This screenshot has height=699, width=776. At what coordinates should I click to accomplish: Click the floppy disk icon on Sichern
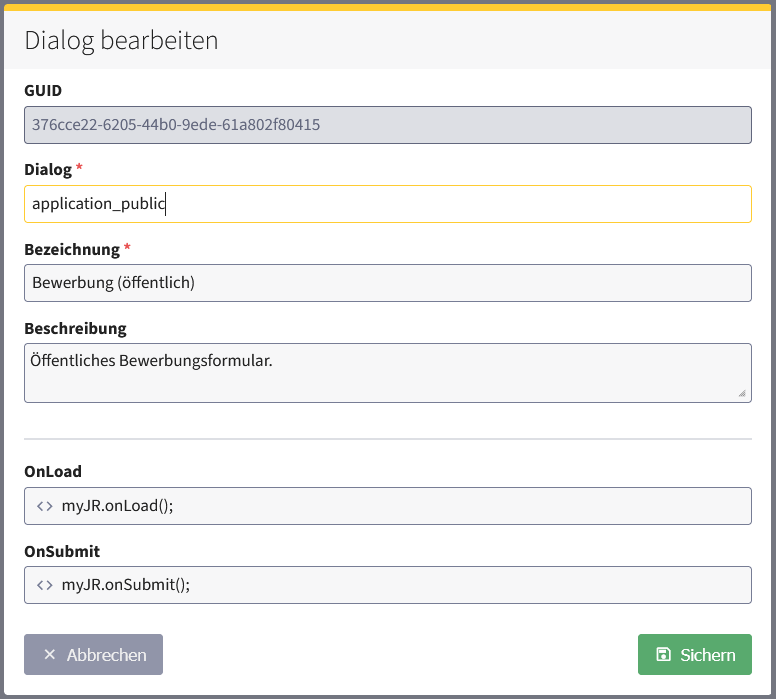[x=663, y=655]
